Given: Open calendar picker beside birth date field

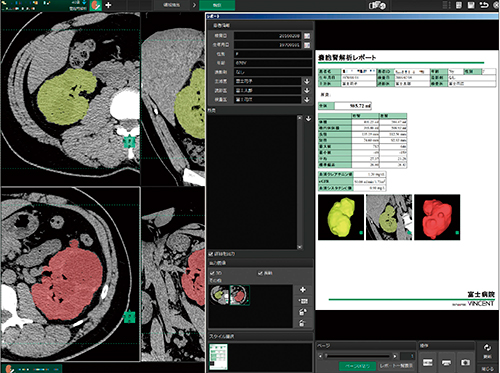Looking at the screenshot, I should click(x=307, y=45).
